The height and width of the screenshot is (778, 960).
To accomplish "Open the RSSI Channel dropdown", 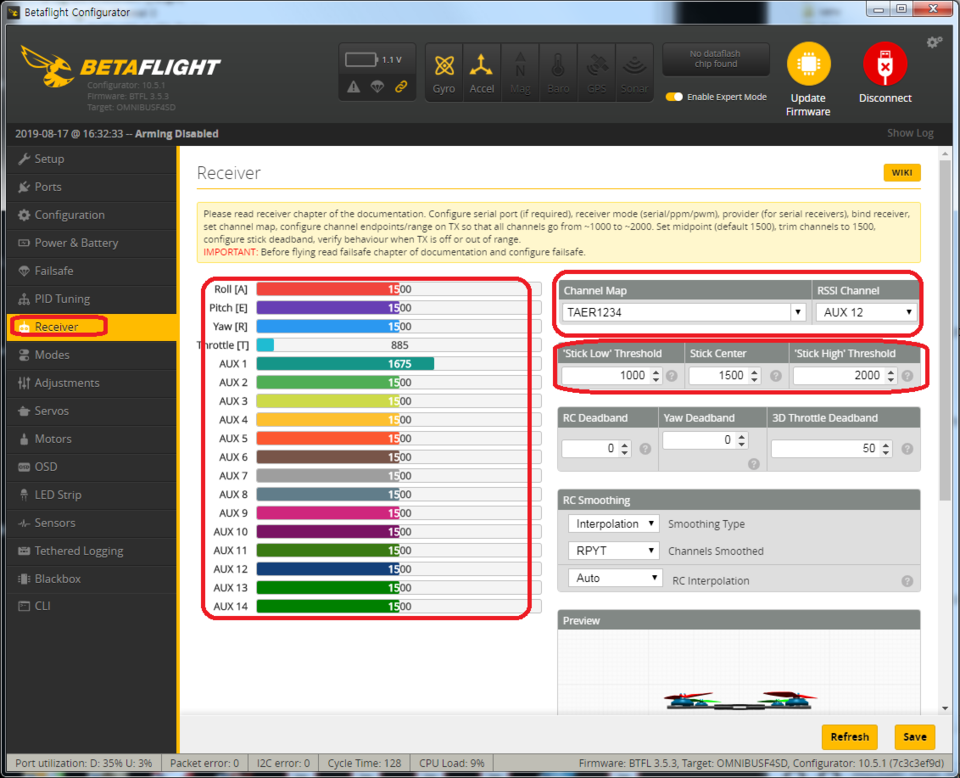I will point(866,312).
